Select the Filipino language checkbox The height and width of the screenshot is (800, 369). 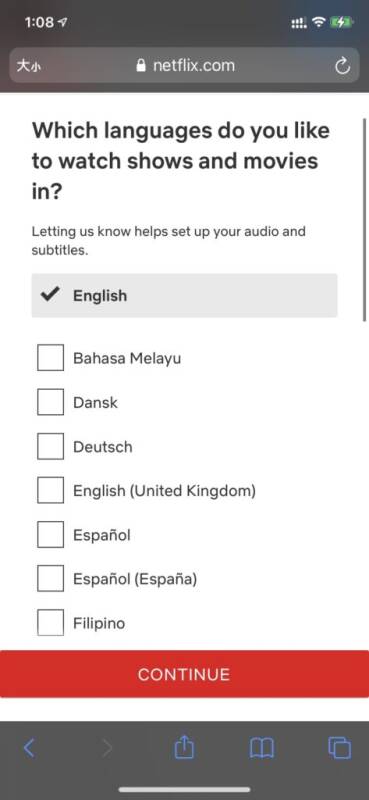pos(51,622)
